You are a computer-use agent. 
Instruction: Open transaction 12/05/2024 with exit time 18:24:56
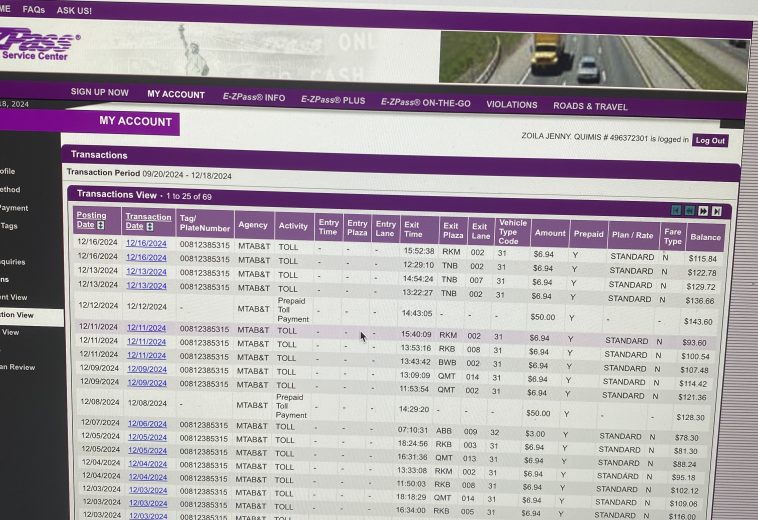[147, 437]
